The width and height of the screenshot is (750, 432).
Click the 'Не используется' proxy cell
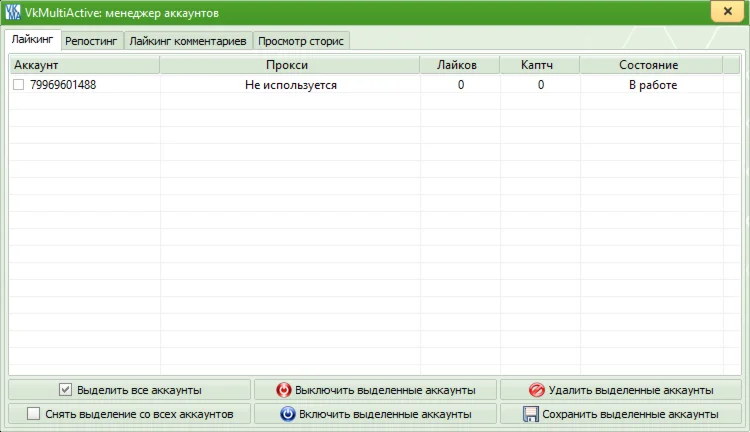[x=291, y=85]
